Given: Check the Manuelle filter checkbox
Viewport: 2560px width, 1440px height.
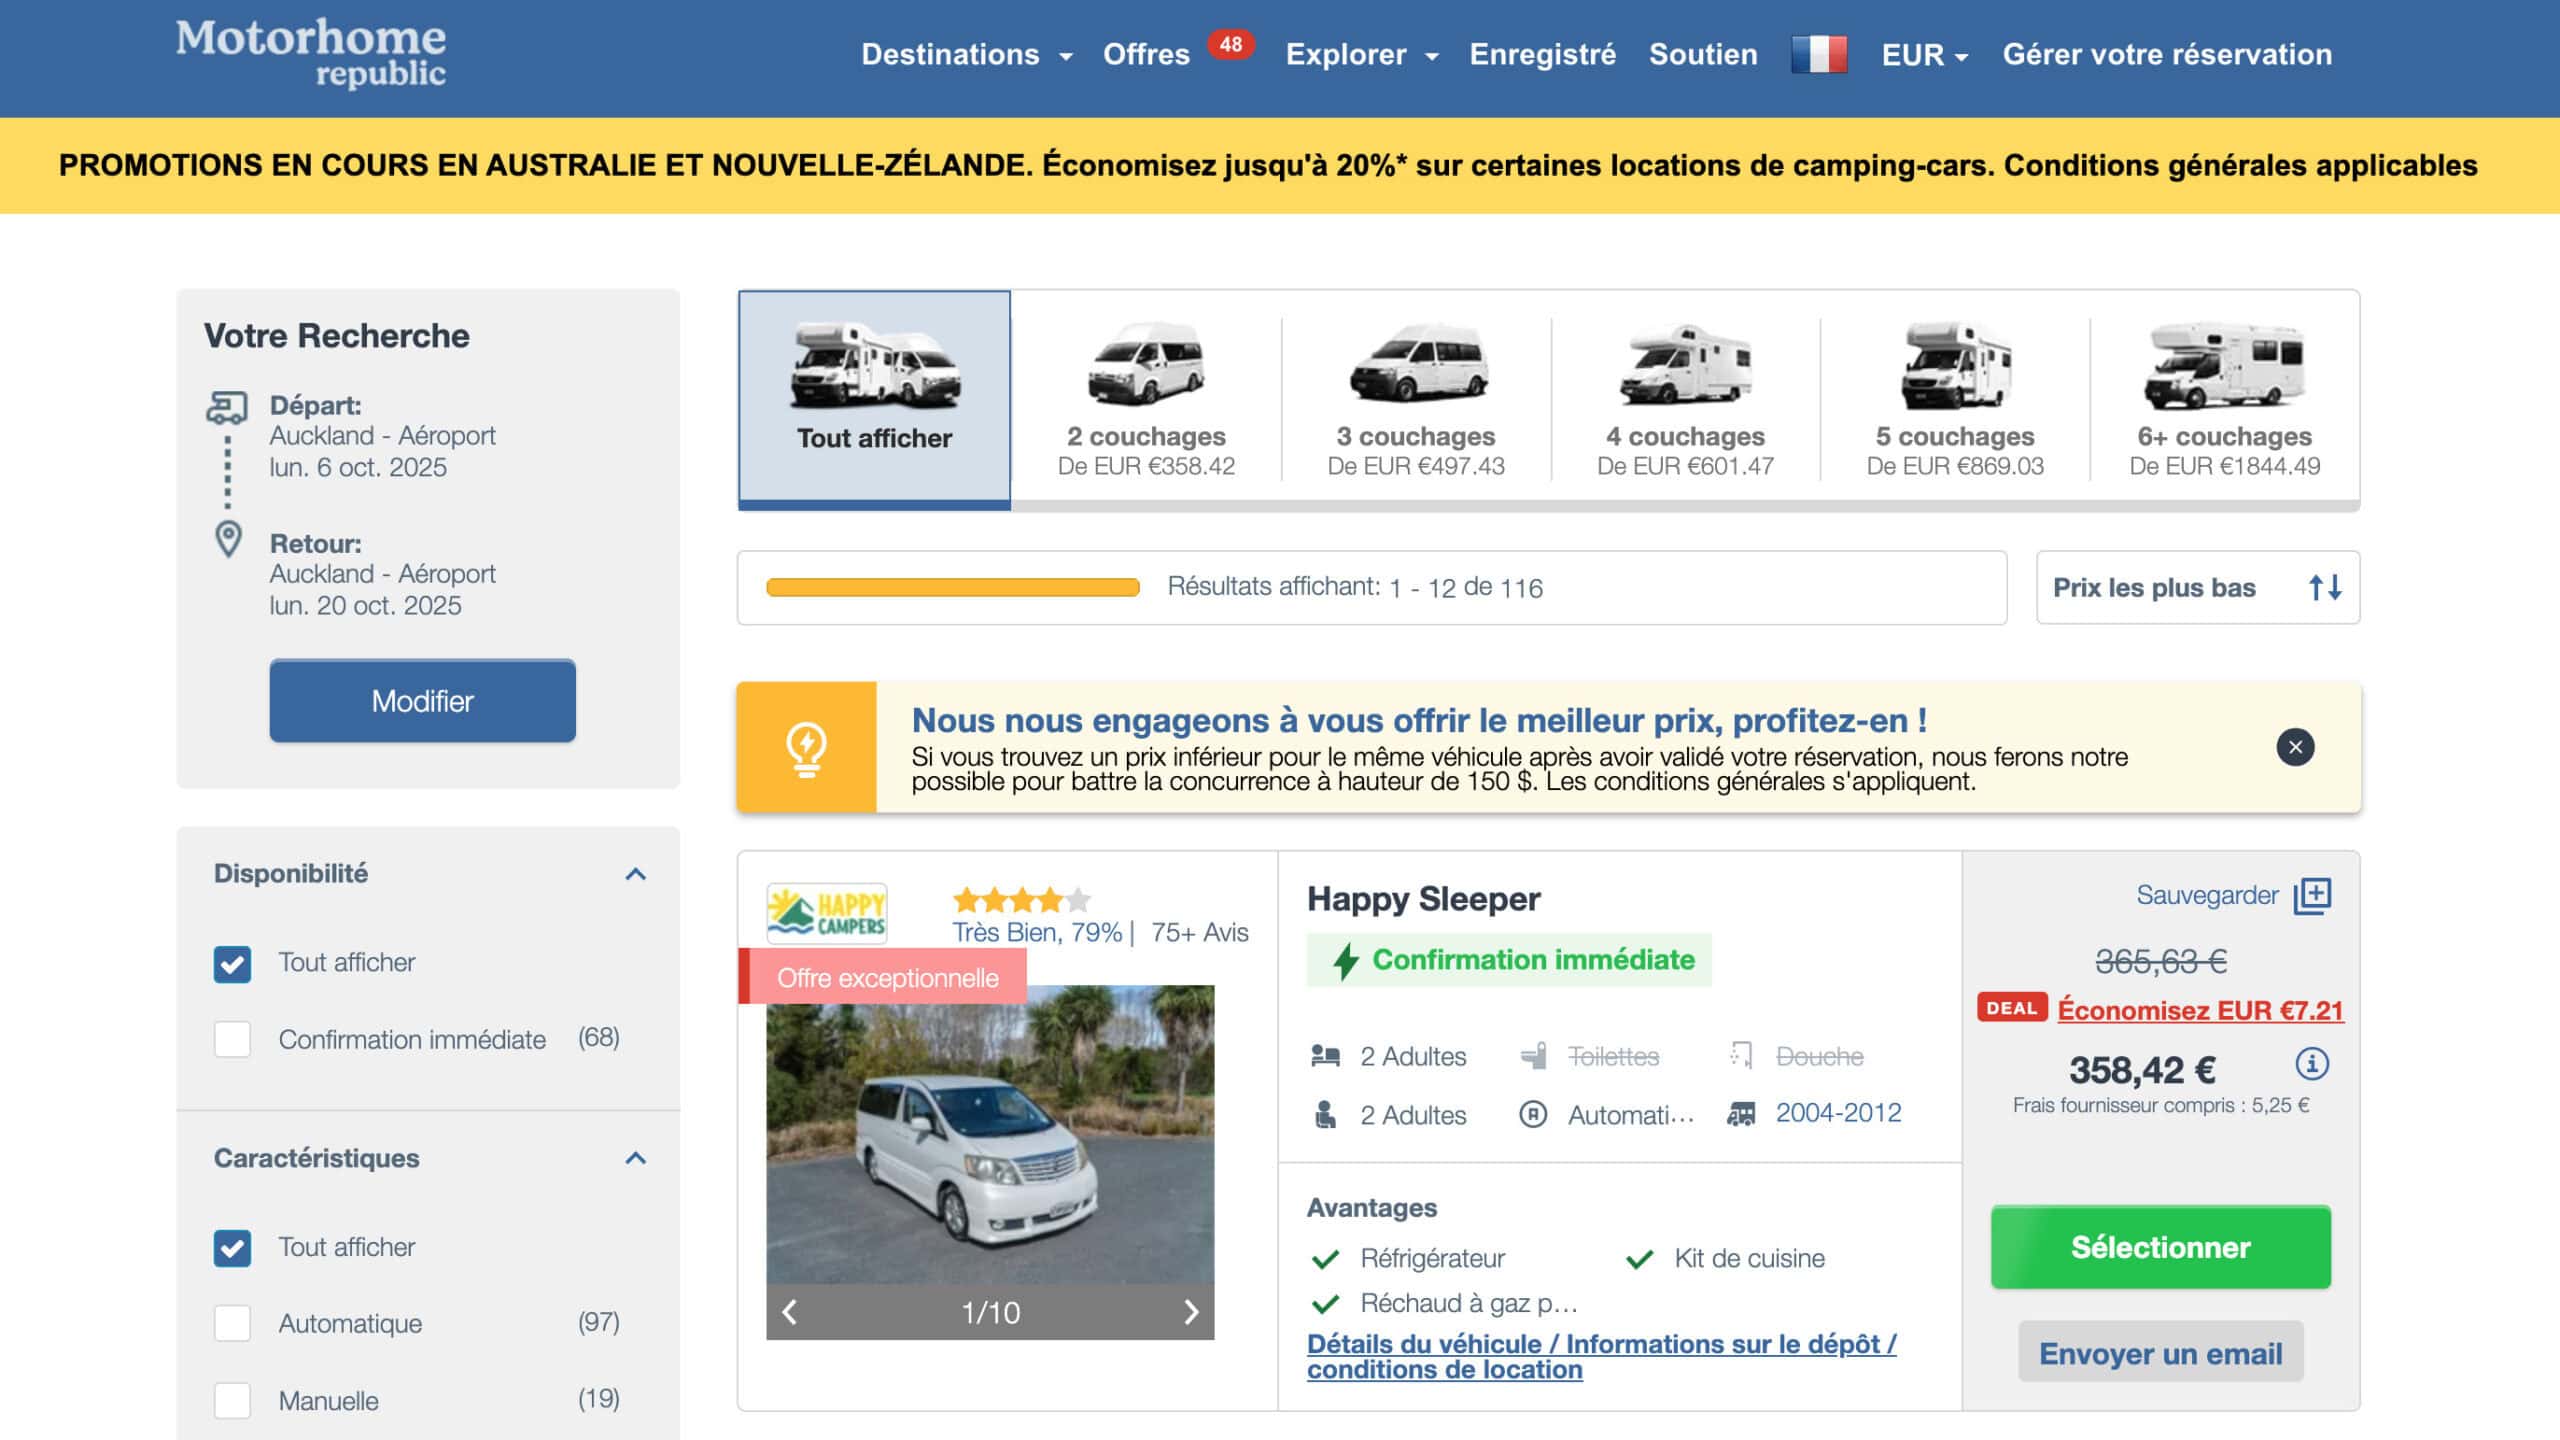Looking at the screenshot, I should click(x=232, y=1400).
